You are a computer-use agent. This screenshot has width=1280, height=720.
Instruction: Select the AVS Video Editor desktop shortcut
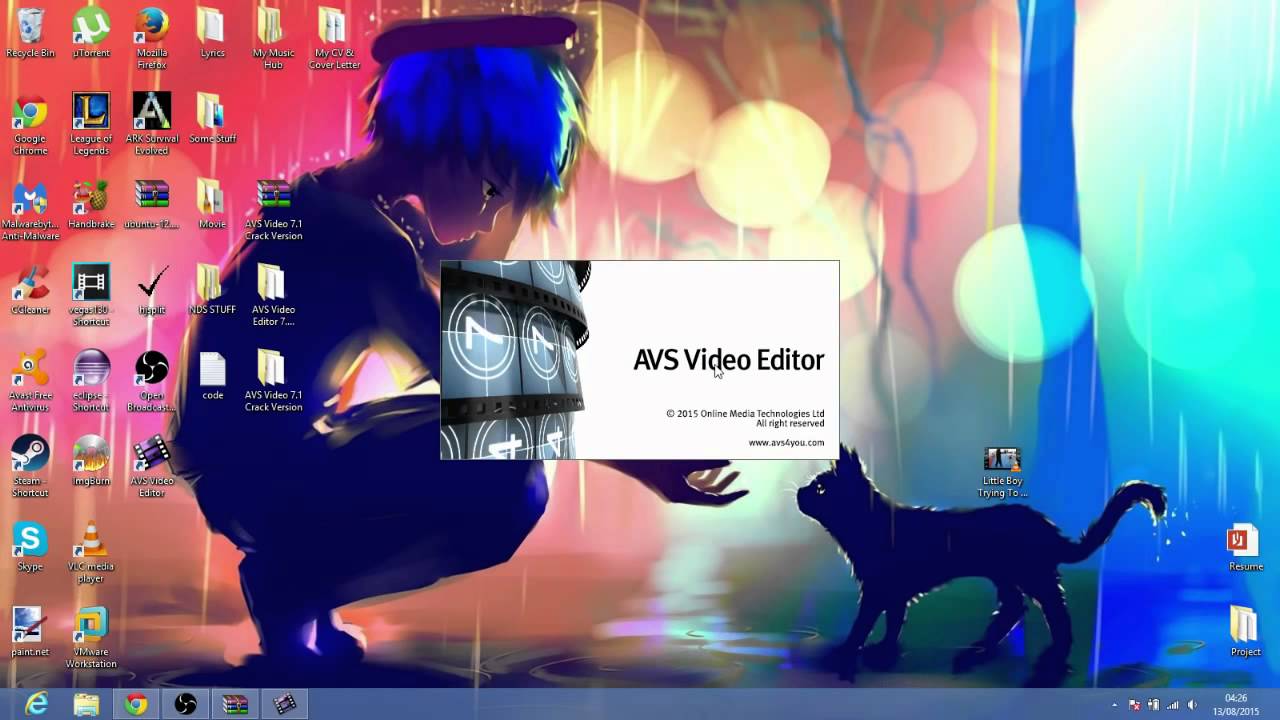click(x=152, y=467)
